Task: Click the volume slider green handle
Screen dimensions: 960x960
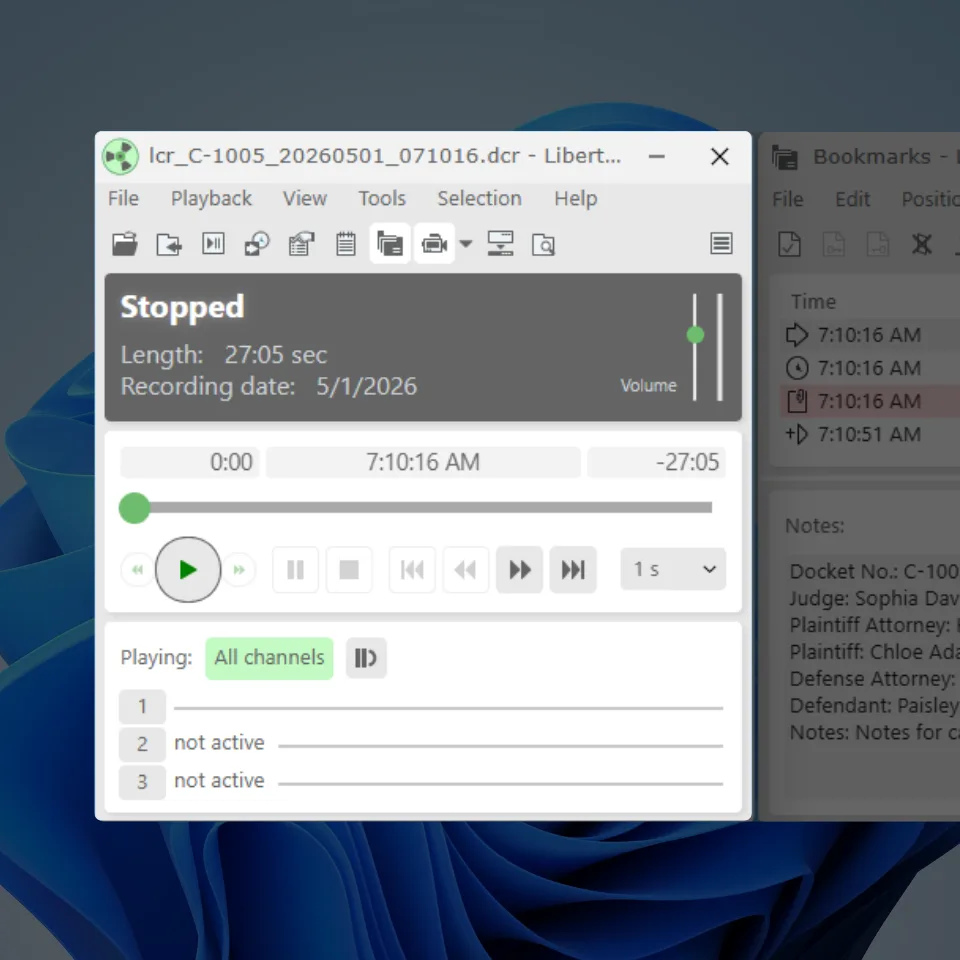Action: pyautogui.click(x=696, y=335)
